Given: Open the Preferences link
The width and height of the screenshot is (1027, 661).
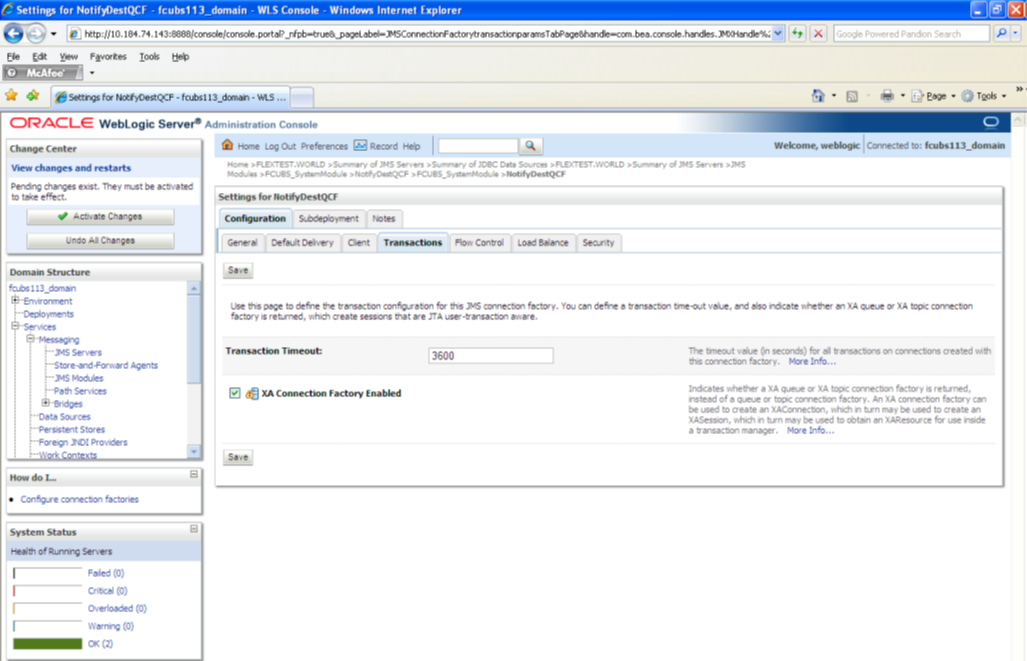Looking at the screenshot, I should [324, 146].
